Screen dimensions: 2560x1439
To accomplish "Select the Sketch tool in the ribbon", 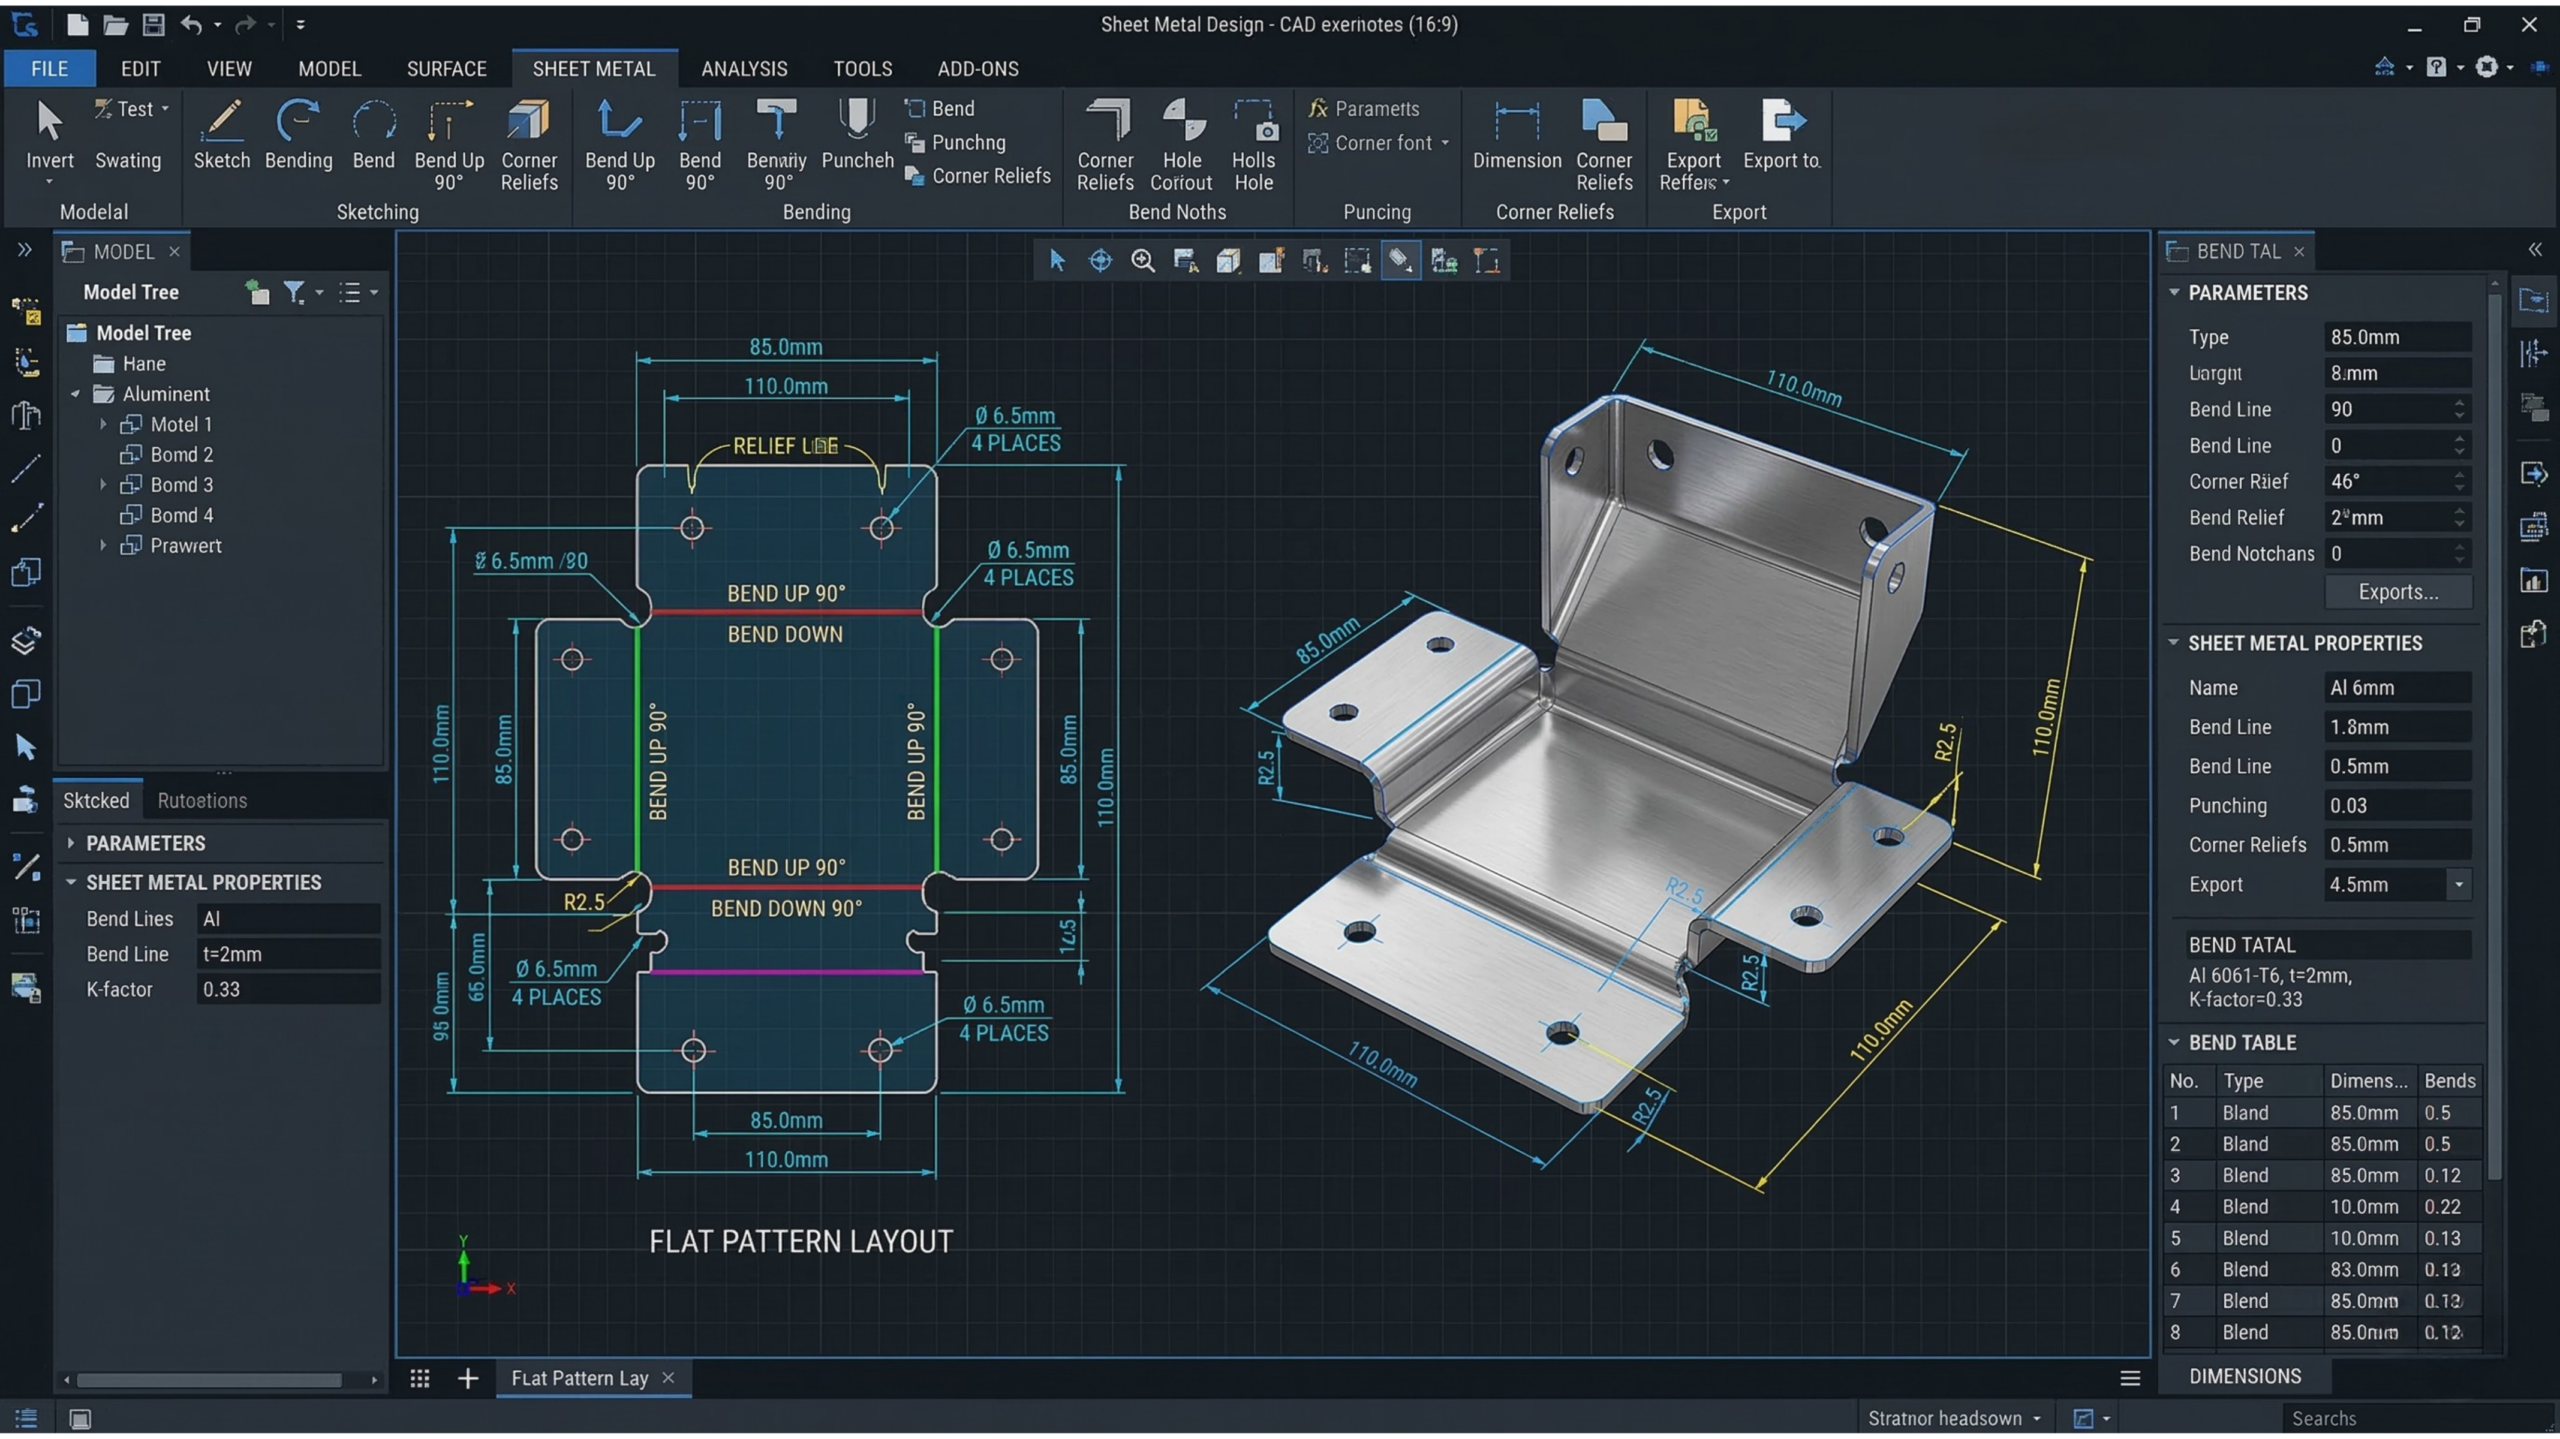I will pos(222,135).
